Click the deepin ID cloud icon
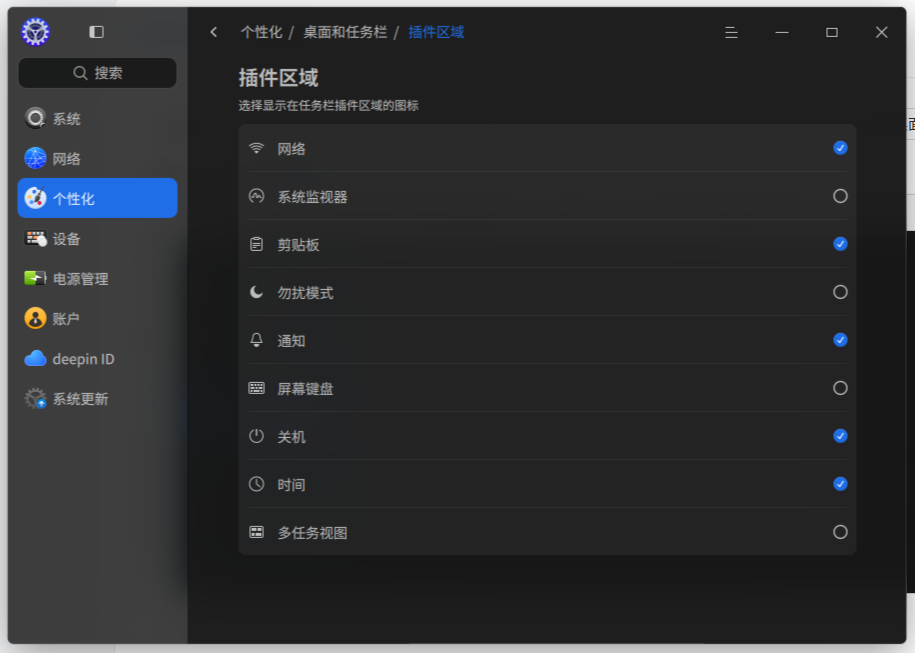This screenshot has width=915, height=653. [35, 358]
